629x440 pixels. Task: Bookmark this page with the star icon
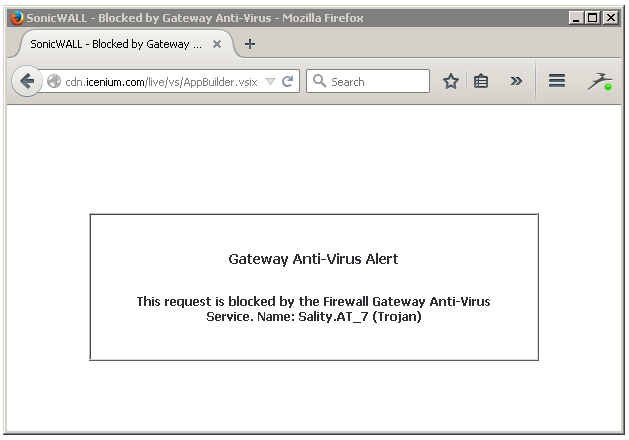click(450, 81)
